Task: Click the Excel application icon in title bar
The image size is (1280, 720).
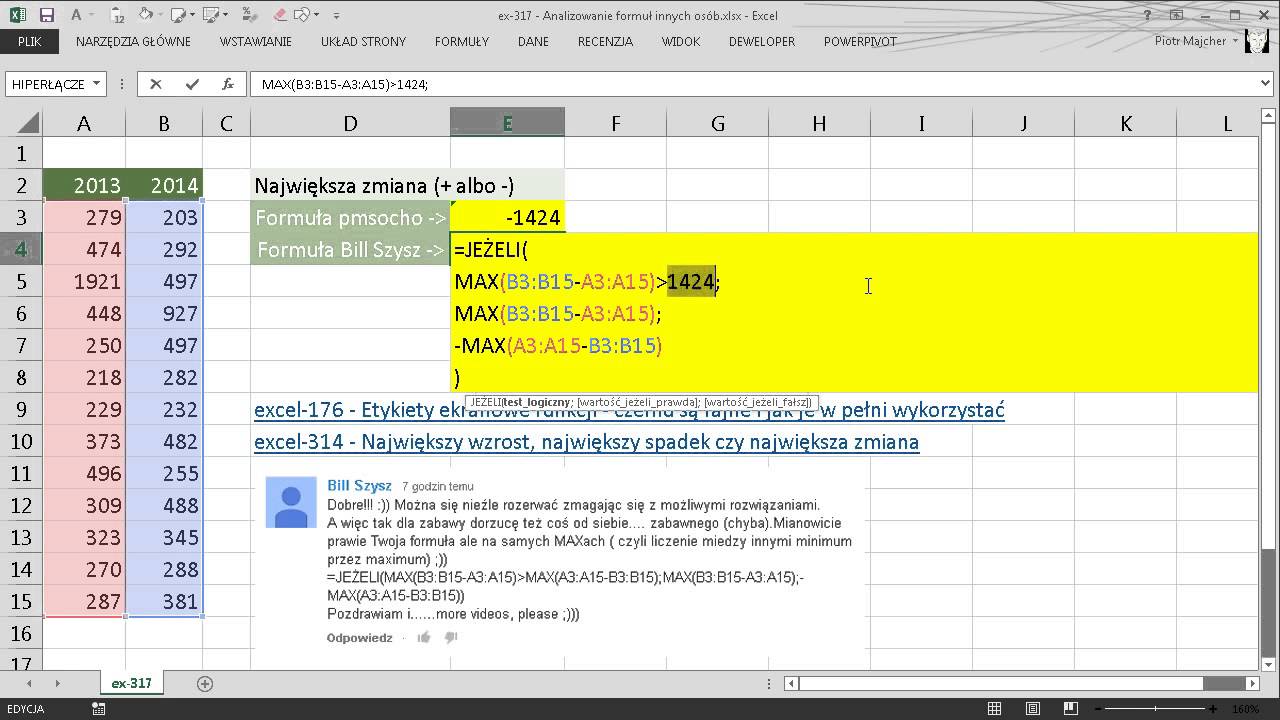Action: pyautogui.click(x=18, y=15)
